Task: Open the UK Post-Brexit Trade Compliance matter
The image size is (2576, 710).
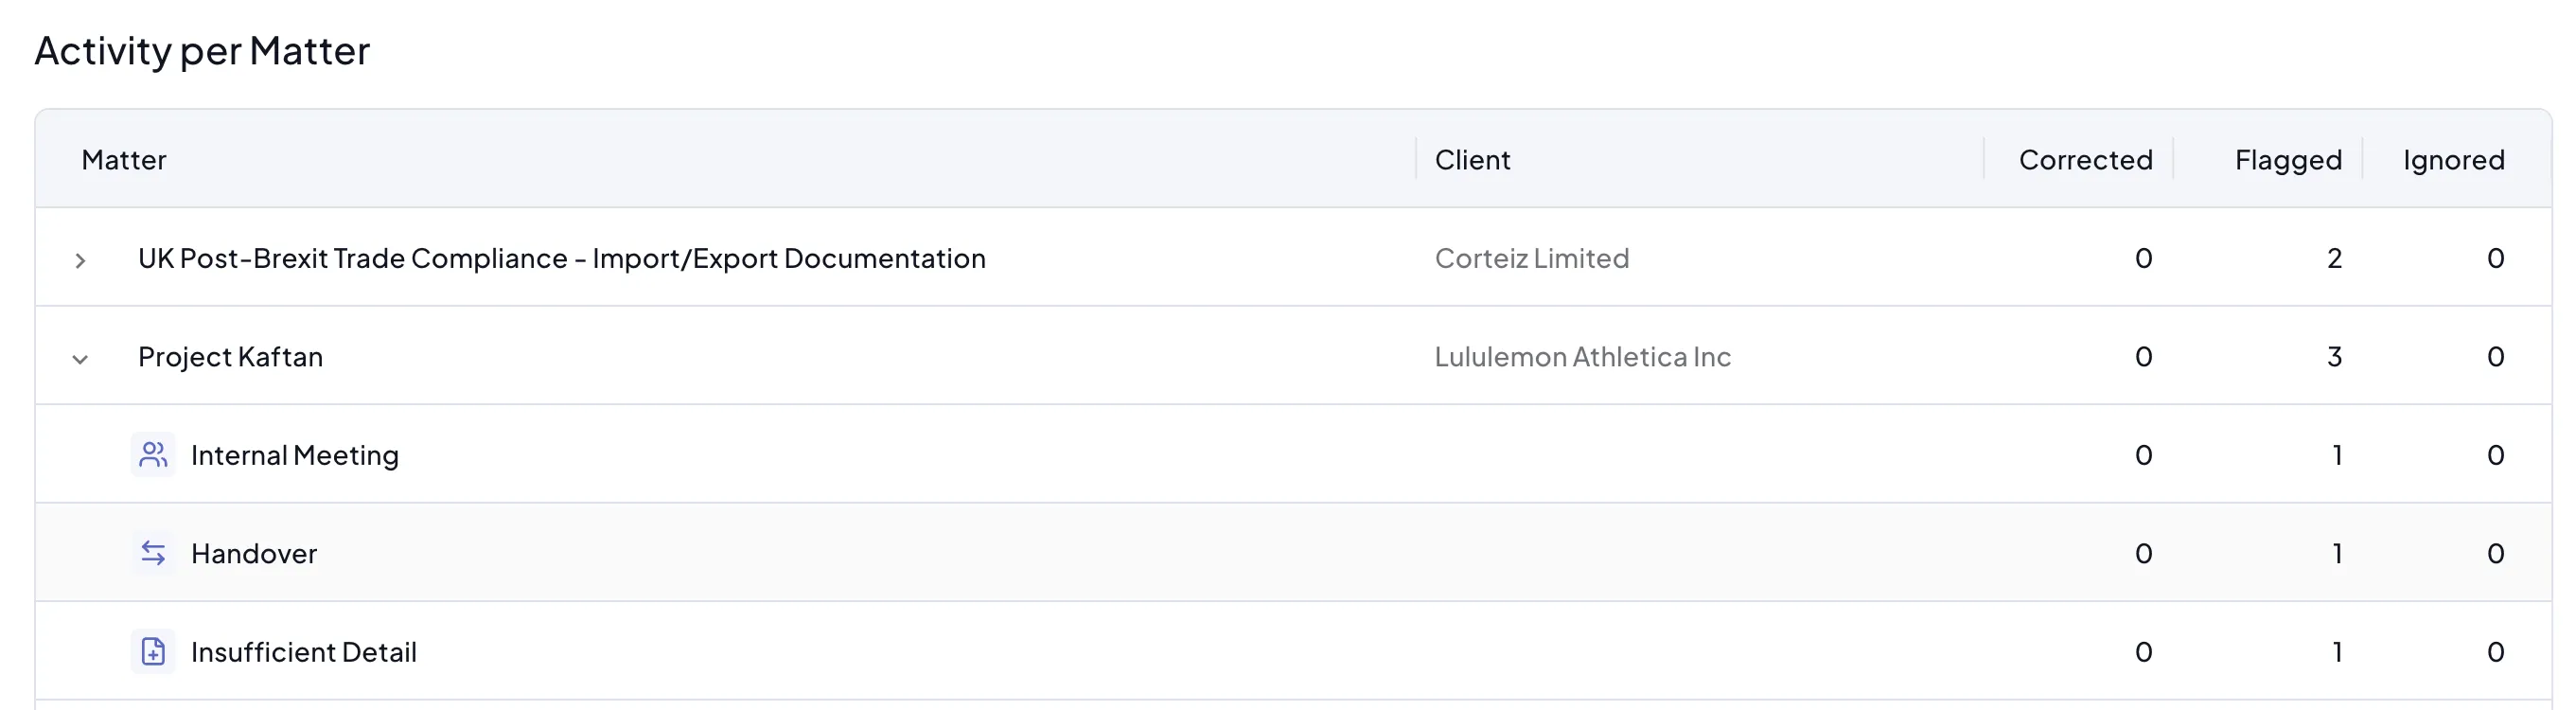Action: coord(561,258)
